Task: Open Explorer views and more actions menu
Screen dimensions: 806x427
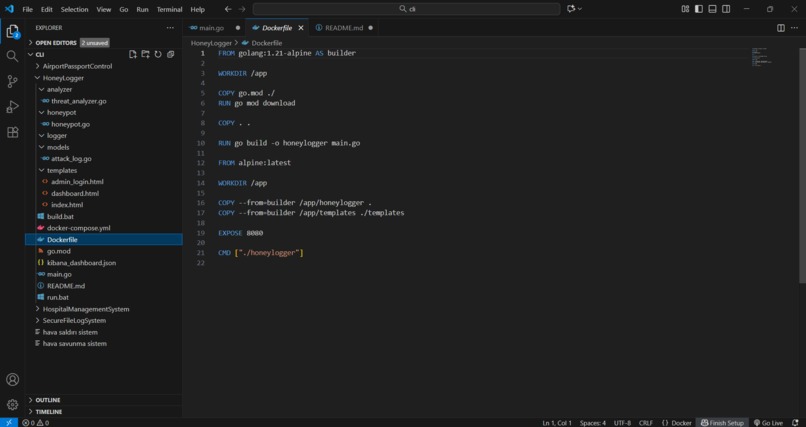Action: pyautogui.click(x=170, y=28)
